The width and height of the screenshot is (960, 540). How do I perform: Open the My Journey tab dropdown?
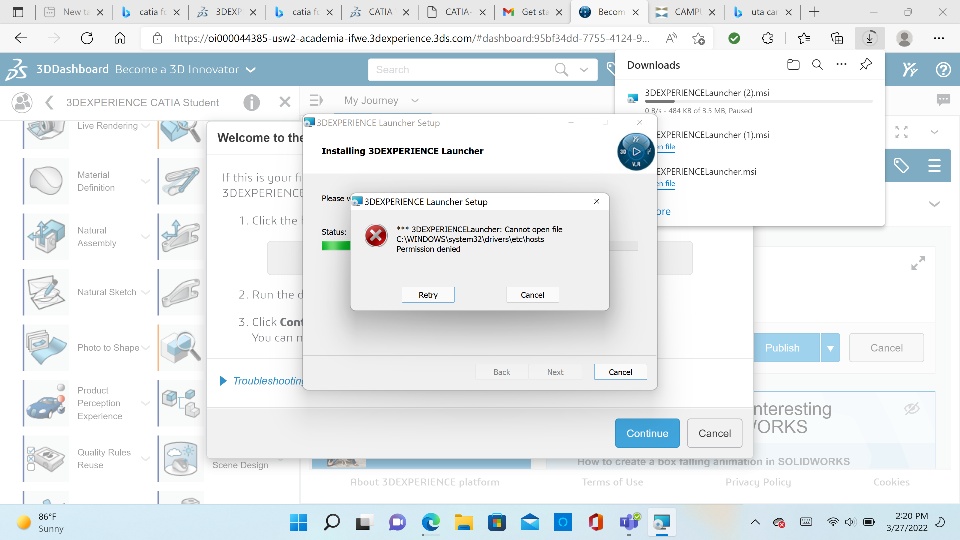click(415, 100)
